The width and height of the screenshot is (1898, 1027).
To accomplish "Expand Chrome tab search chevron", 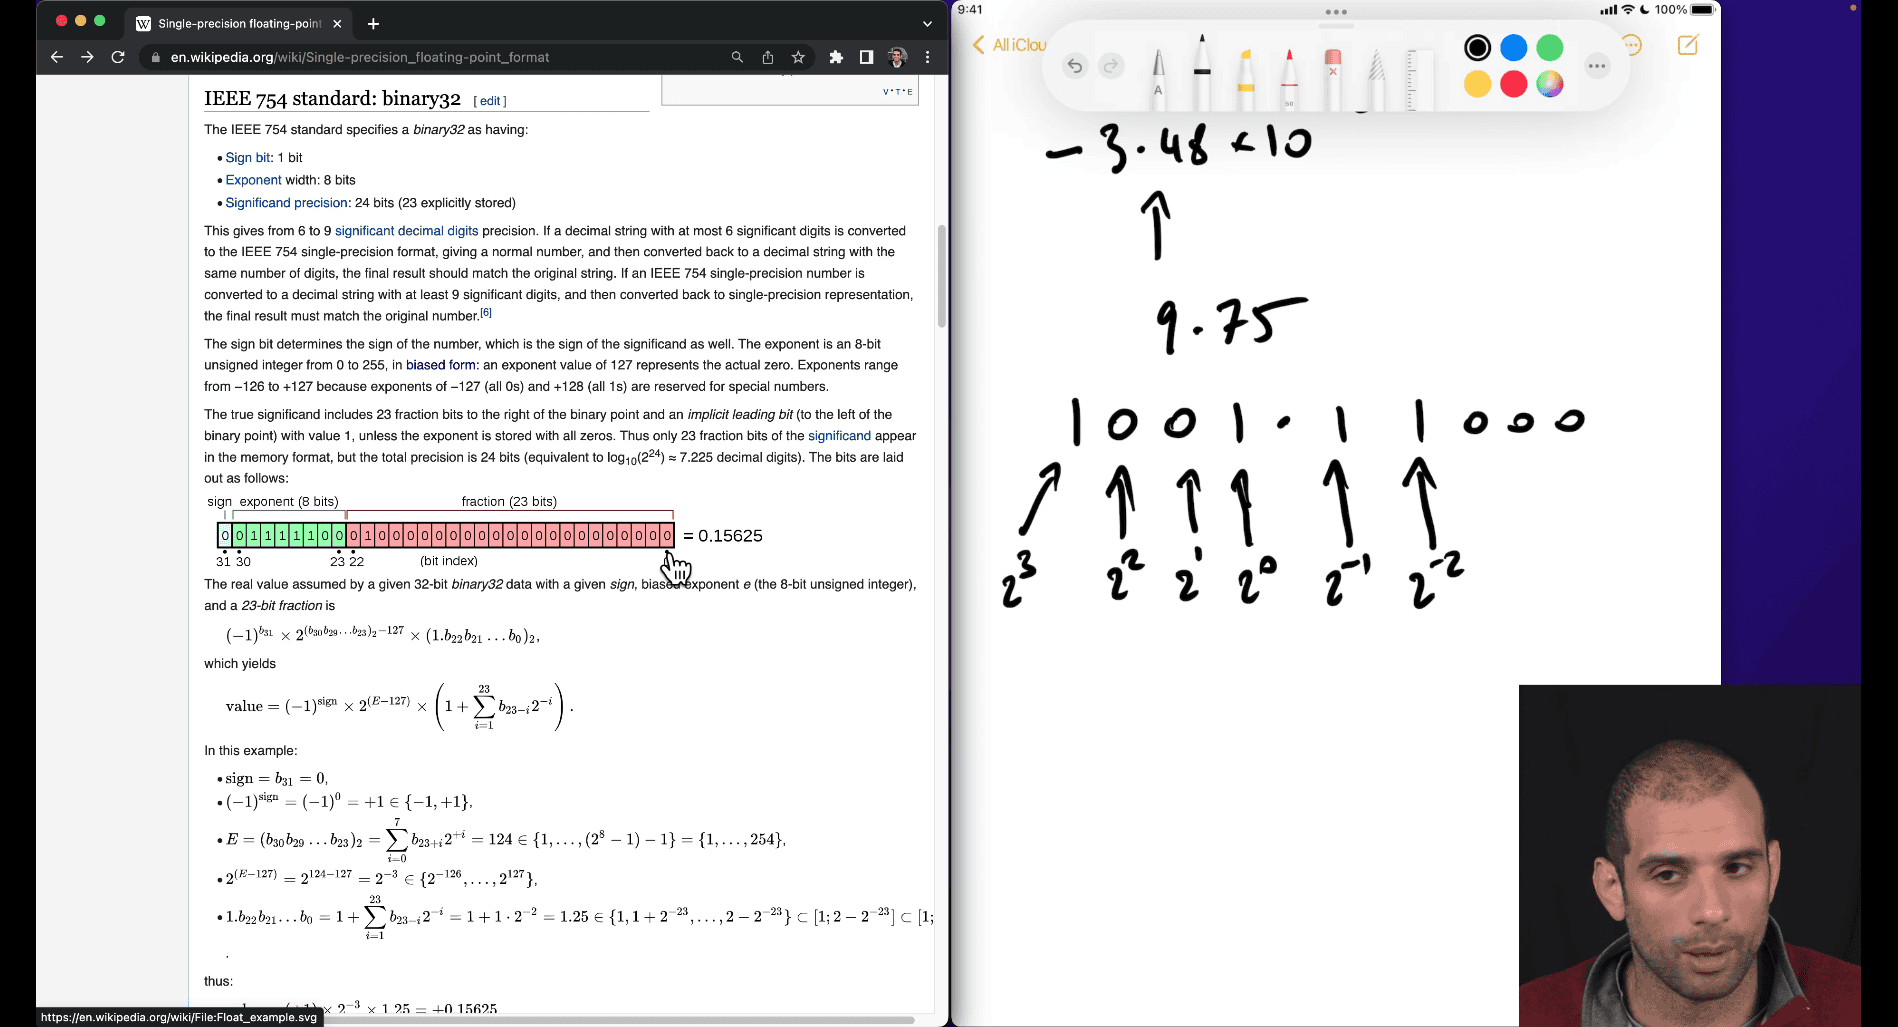I will click(927, 23).
